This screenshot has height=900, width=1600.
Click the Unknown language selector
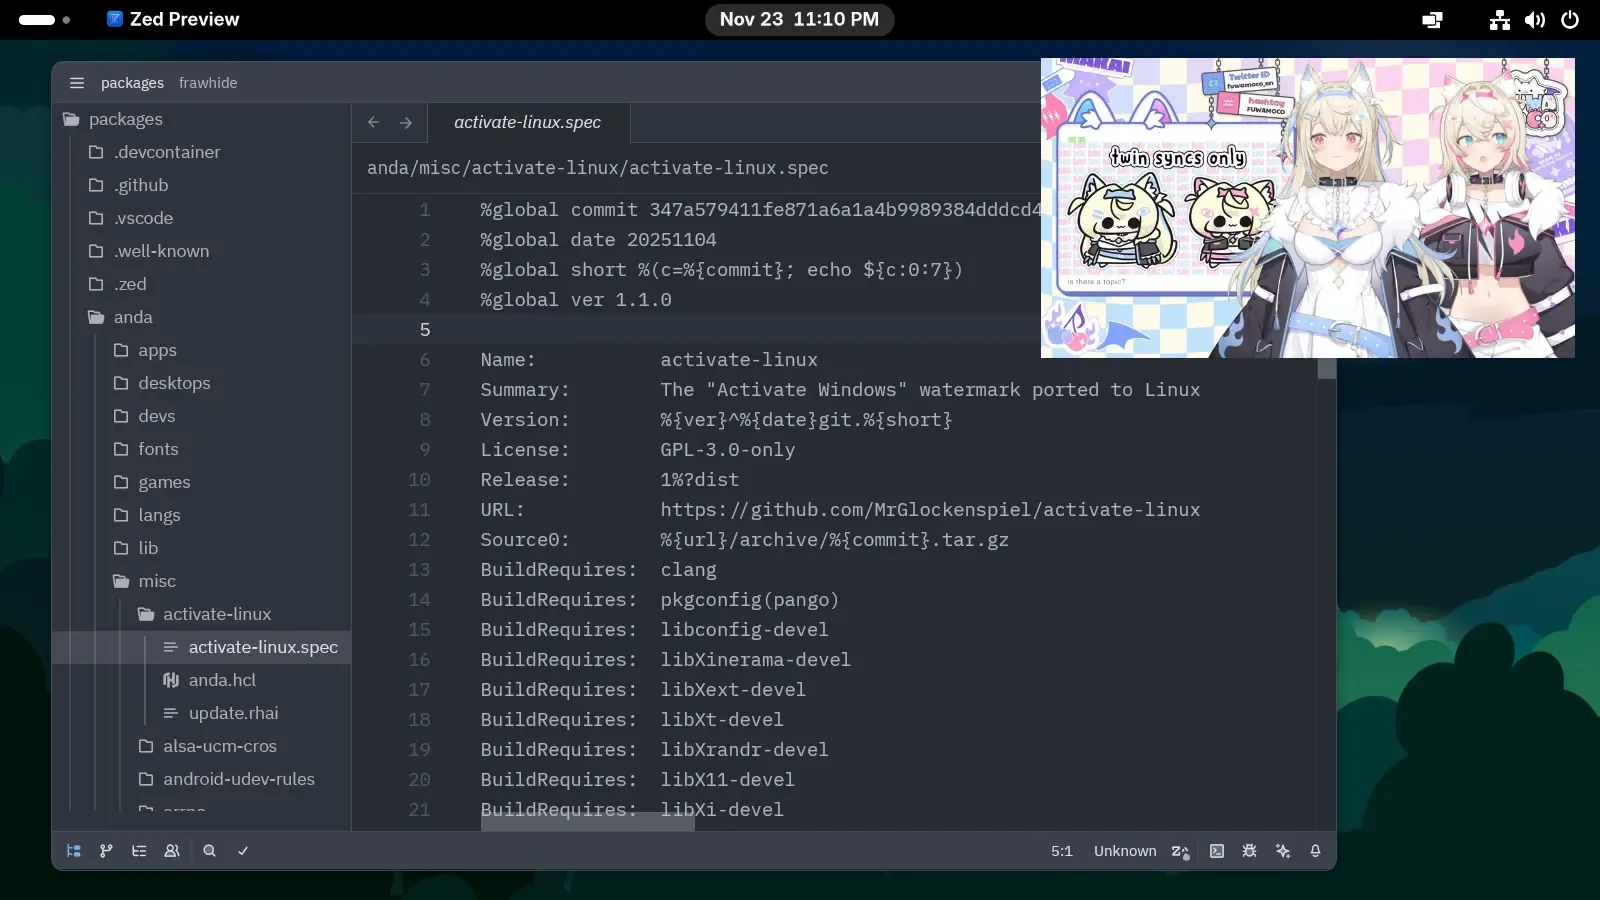pos(1124,851)
